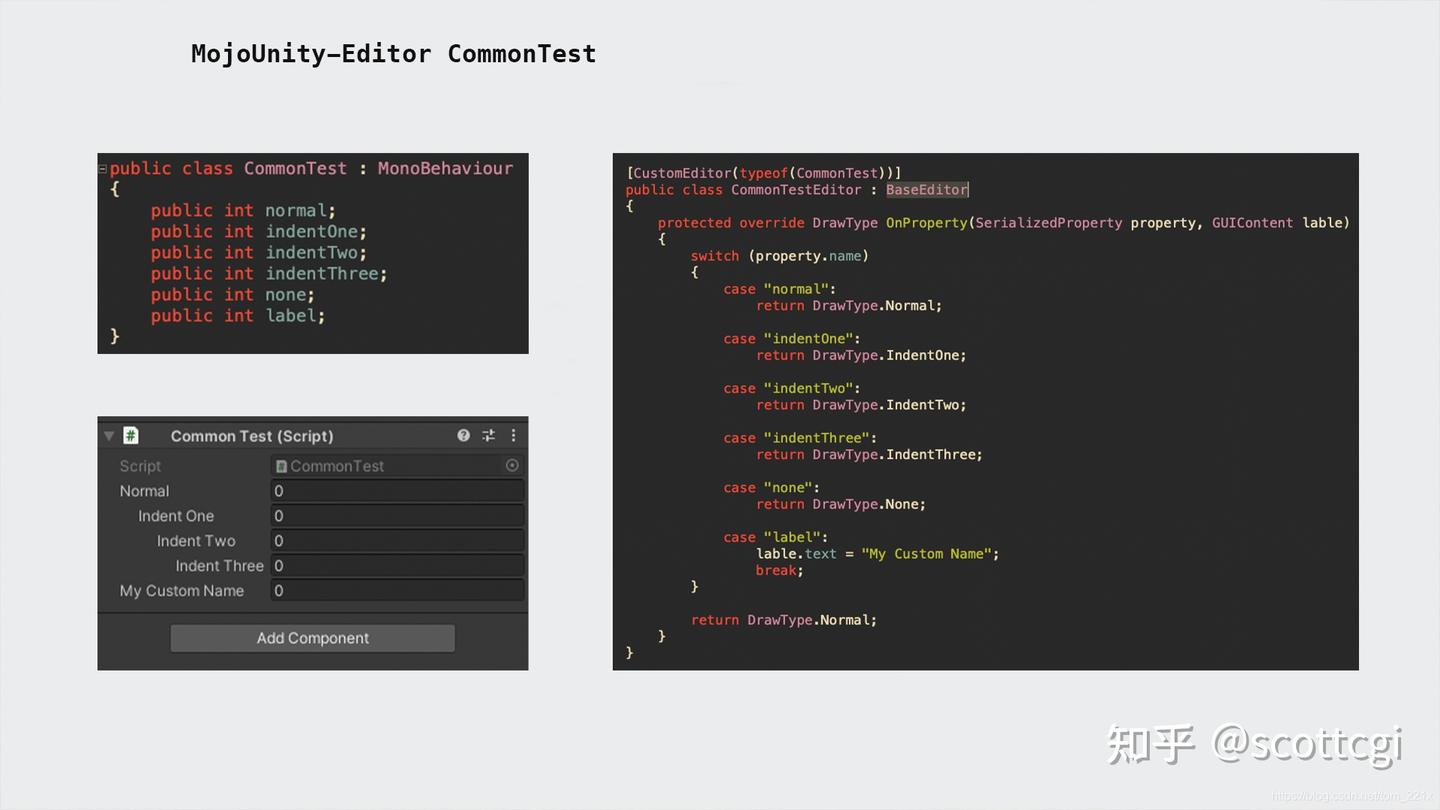Click "return DrawType.IndentThree;" line
Image resolution: width=1440 pixels, height=810 pixels.
[869, 454]
